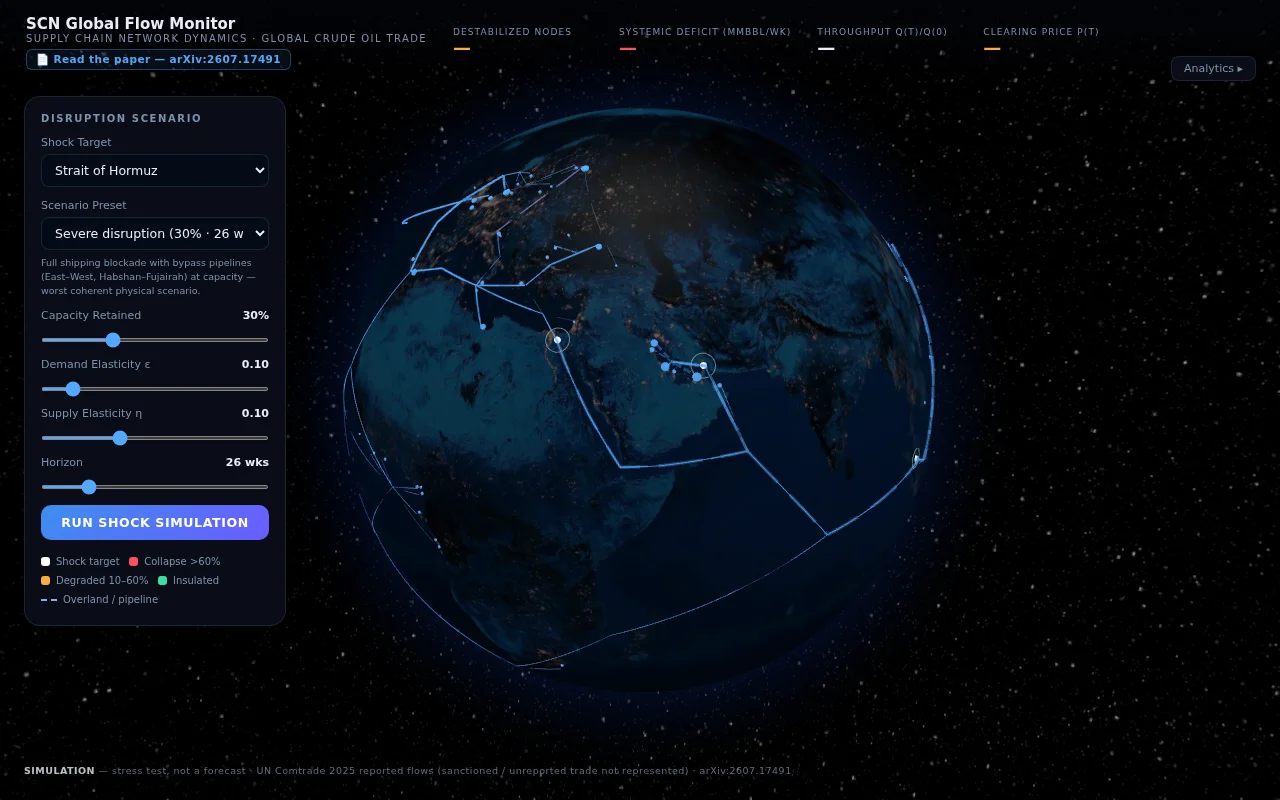Click the Systemic Deficit (MMBBL/WK) metric
The width and height of the screenshot is (1280, 800).
coord(704,38)
